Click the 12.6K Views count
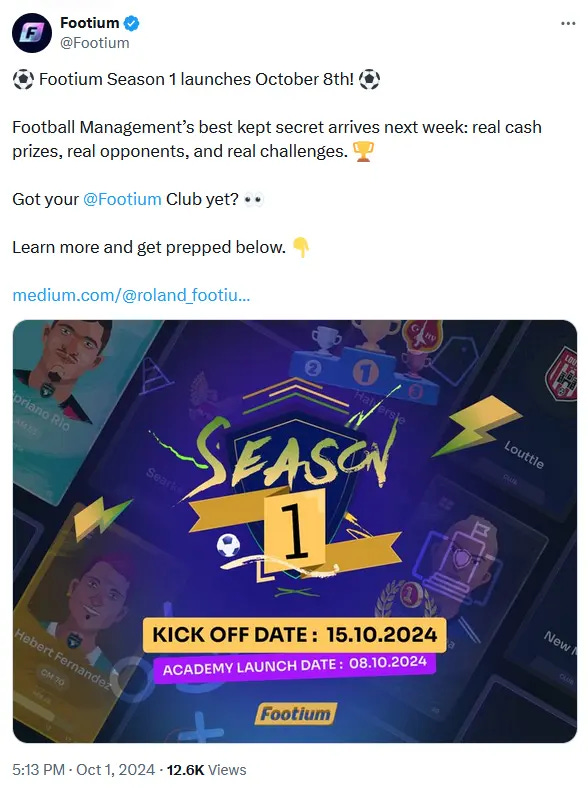Viewport: 588px width, 788px height. point(207,769)
